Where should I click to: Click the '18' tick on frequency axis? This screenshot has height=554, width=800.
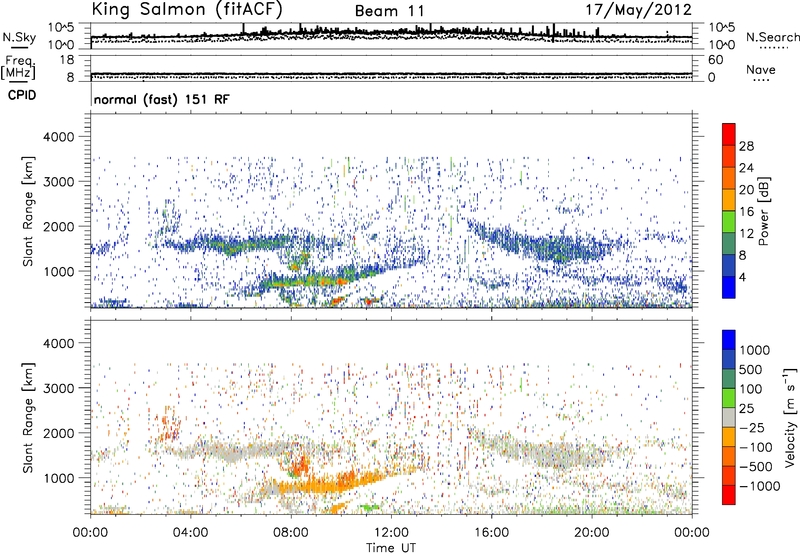point(66,60)
